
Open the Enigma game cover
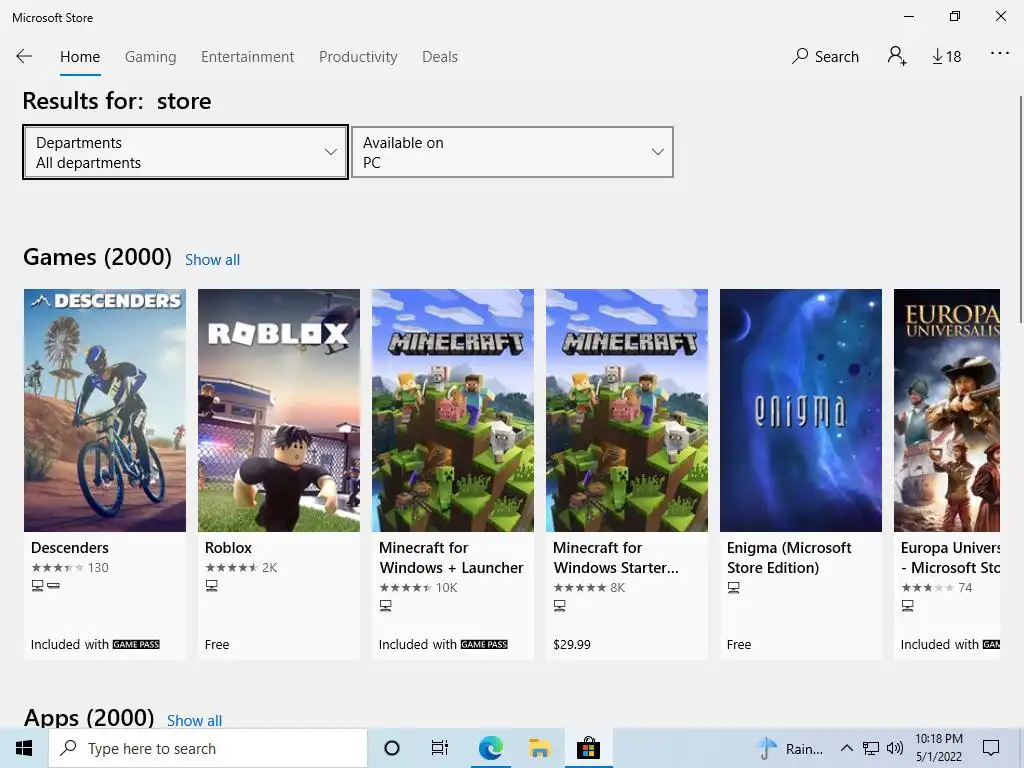[x=801, y=410]
